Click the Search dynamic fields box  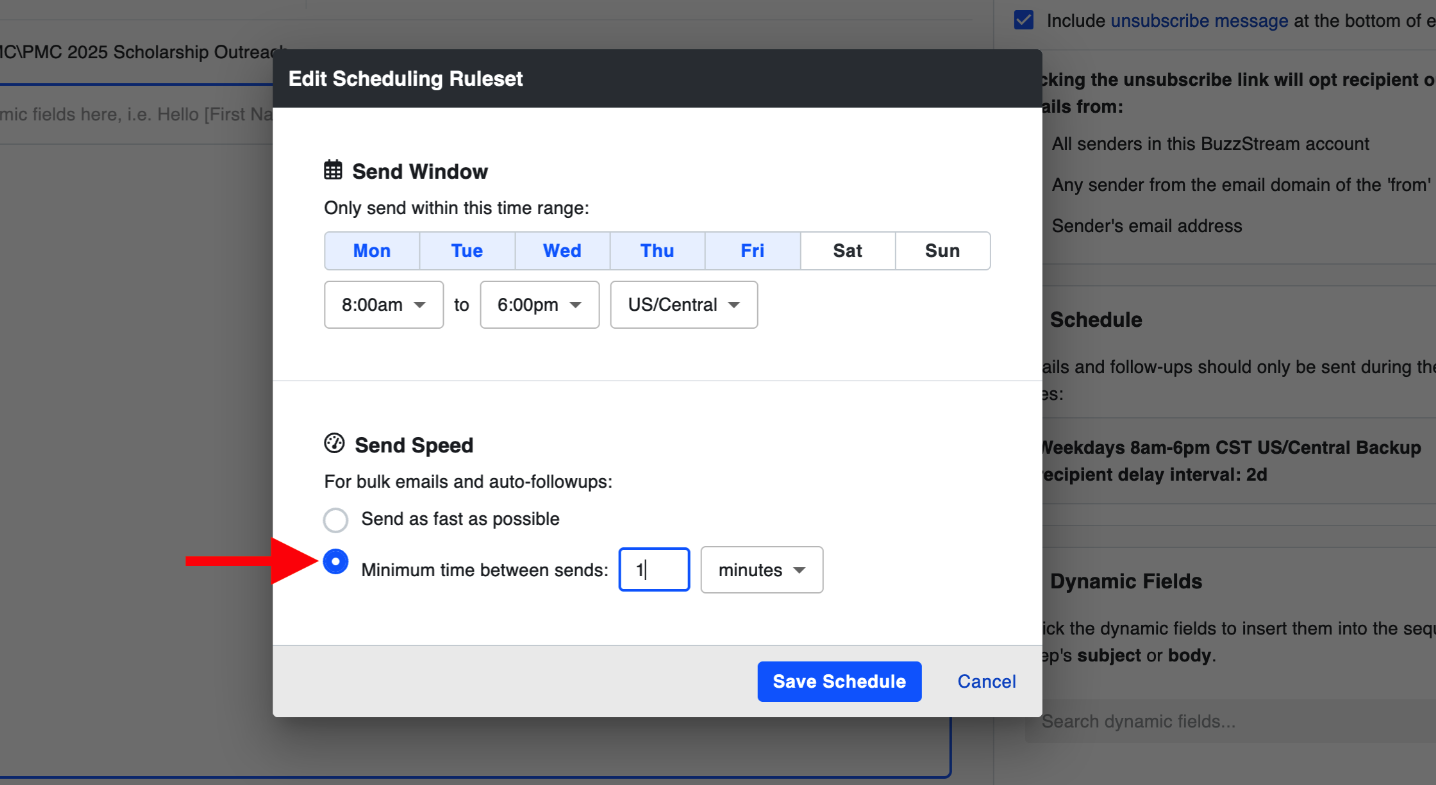tap(1230, 721)
